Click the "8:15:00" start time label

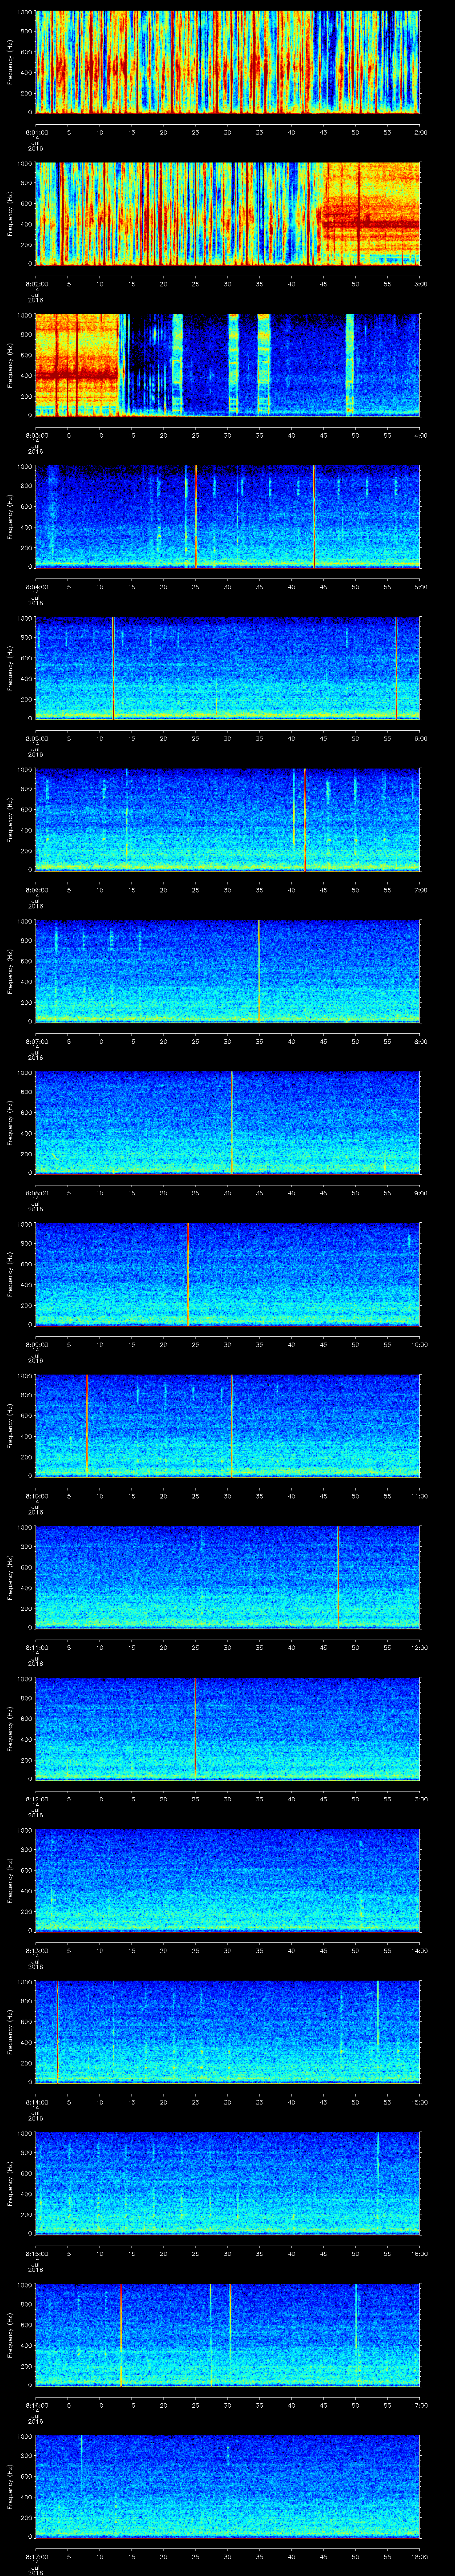pos(36,2254)
